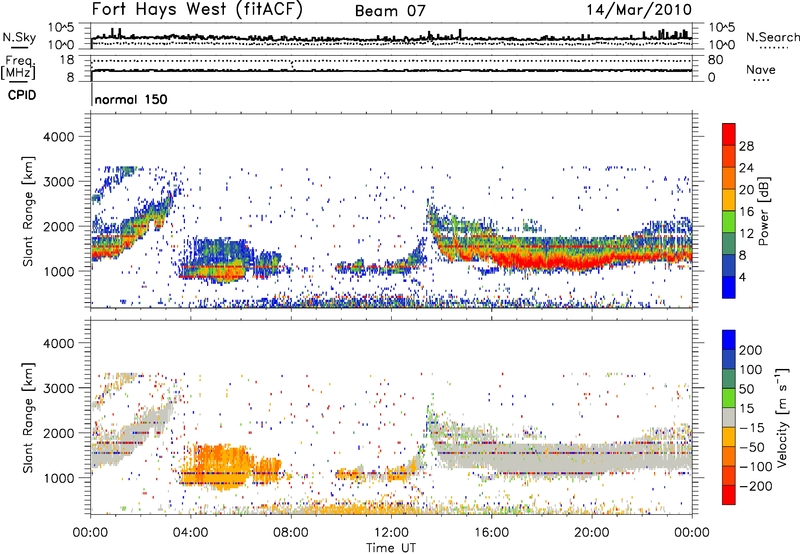Click the gray segment of the velocity colorbar
This screenshot has width=800, height=554.
pyautogui.click(x=729, y=417)
